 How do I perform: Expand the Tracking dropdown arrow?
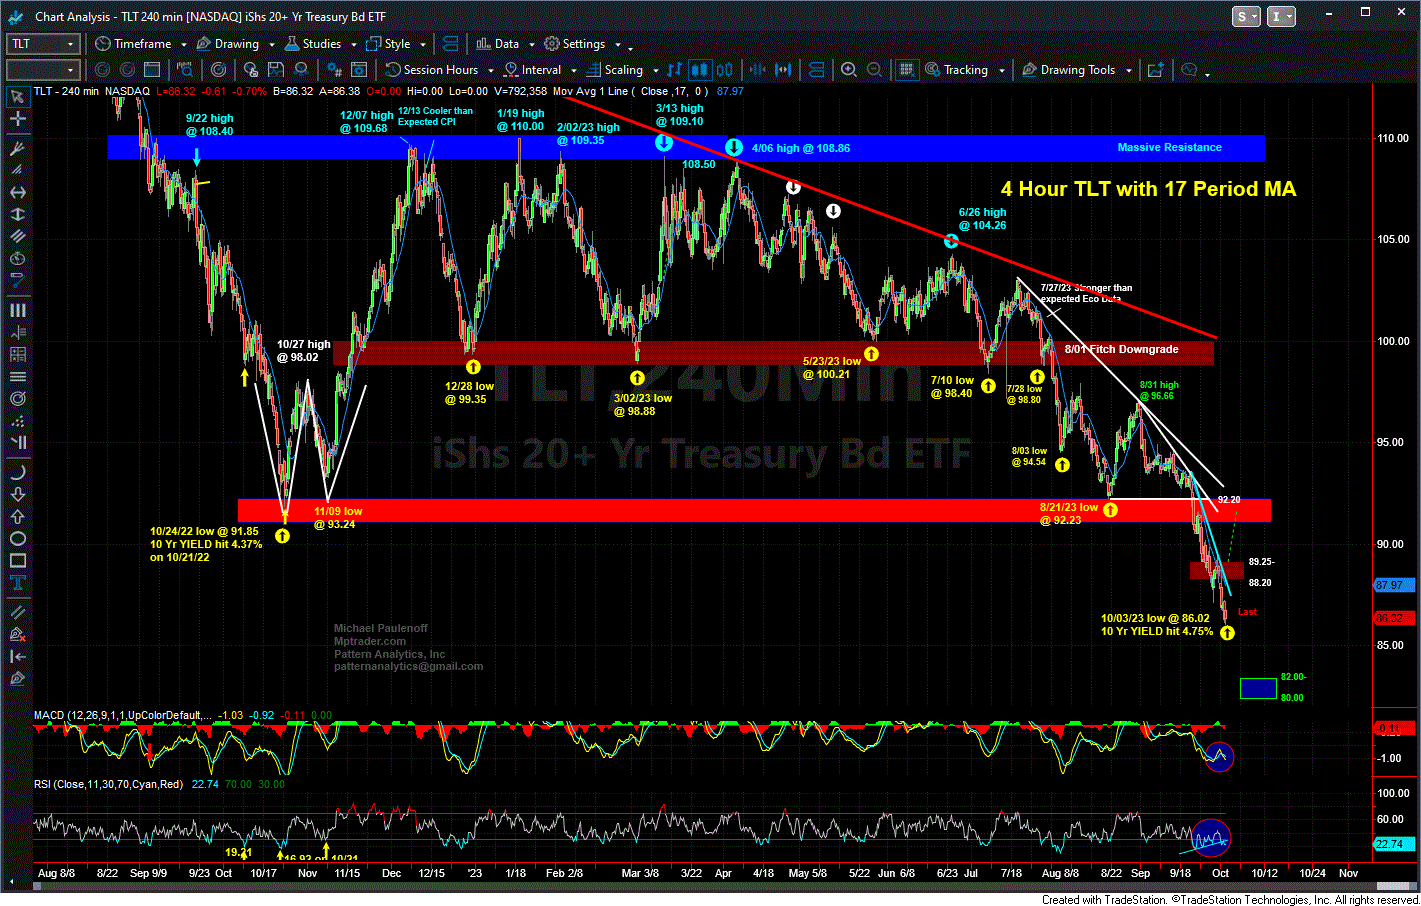(x=1000, y=71)
